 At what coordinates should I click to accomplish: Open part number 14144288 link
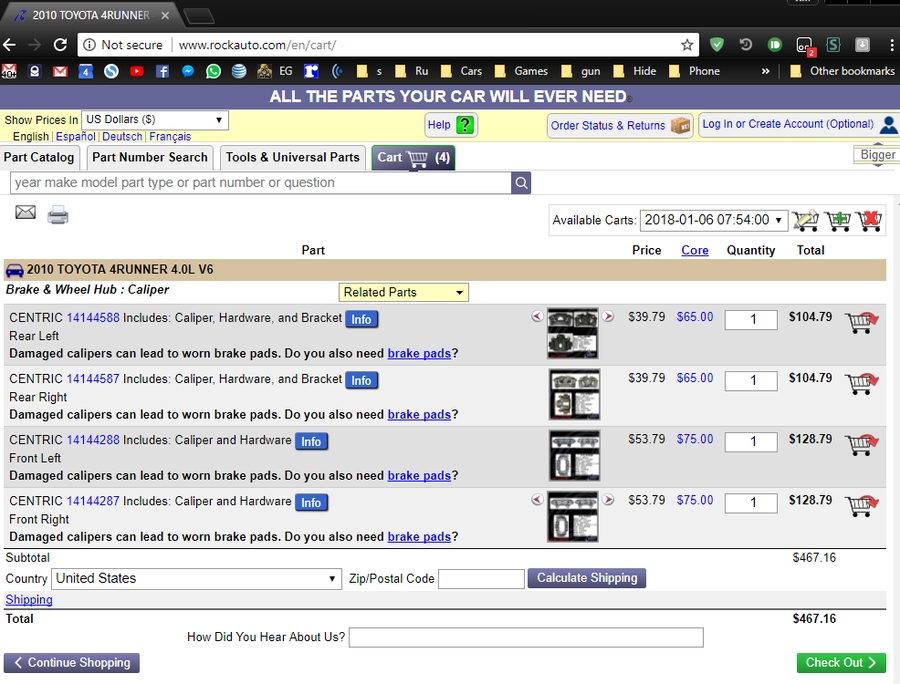pyautogui.click(x=93, y=440)
